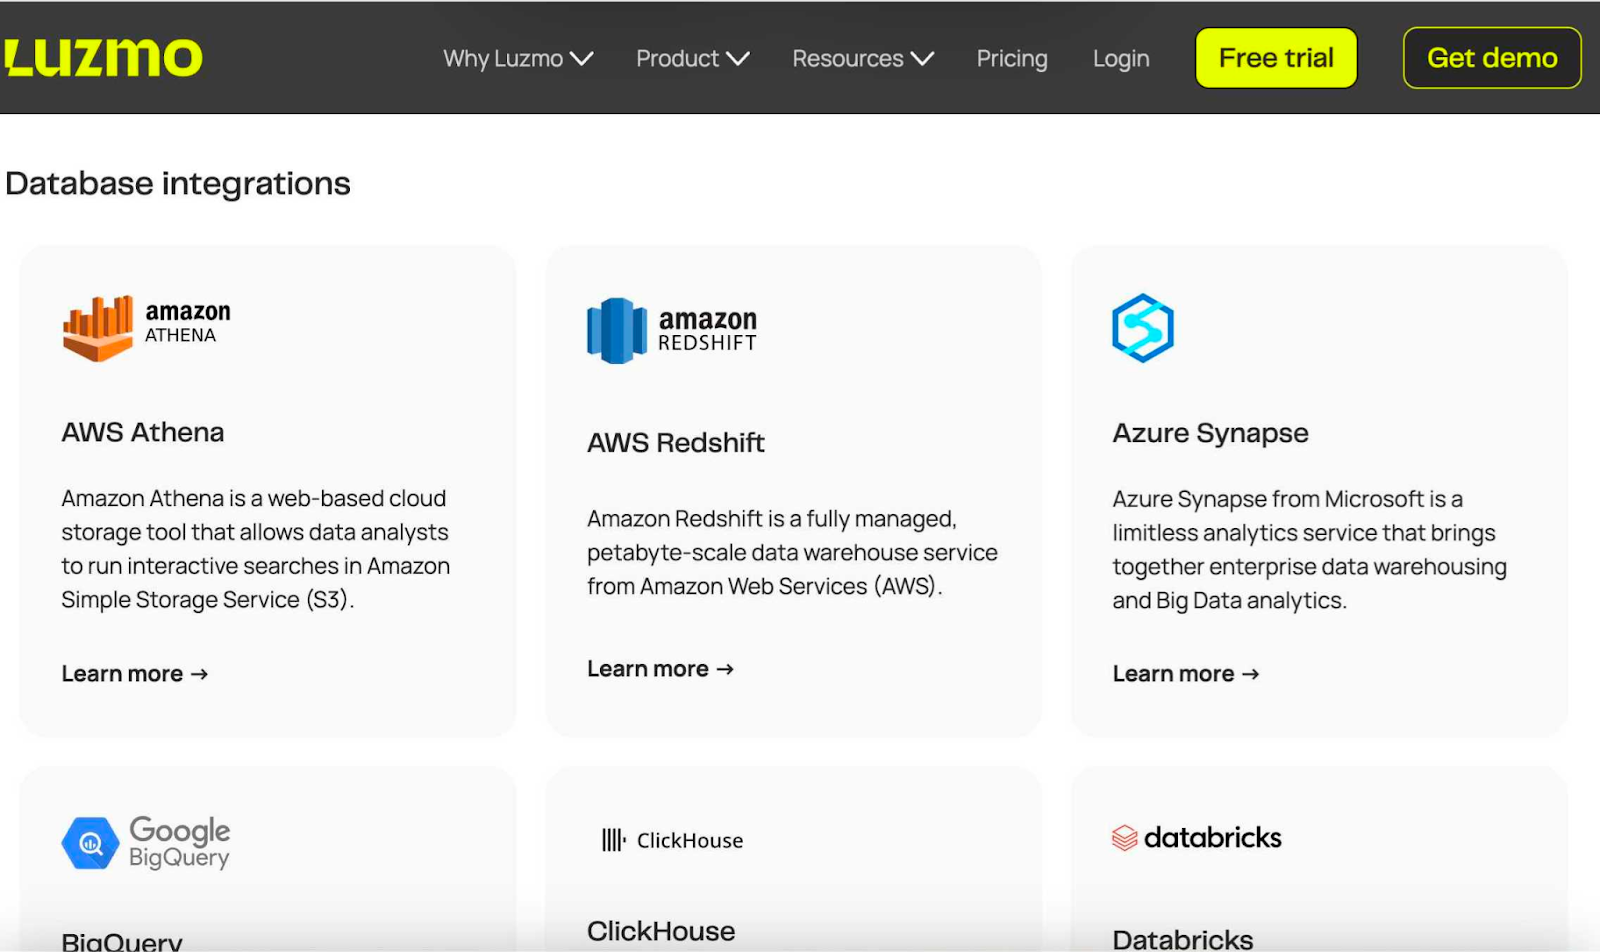Click the ClickHouse logo
Viewport: 1600px width, 952px height.
click(x=672, y=840)
